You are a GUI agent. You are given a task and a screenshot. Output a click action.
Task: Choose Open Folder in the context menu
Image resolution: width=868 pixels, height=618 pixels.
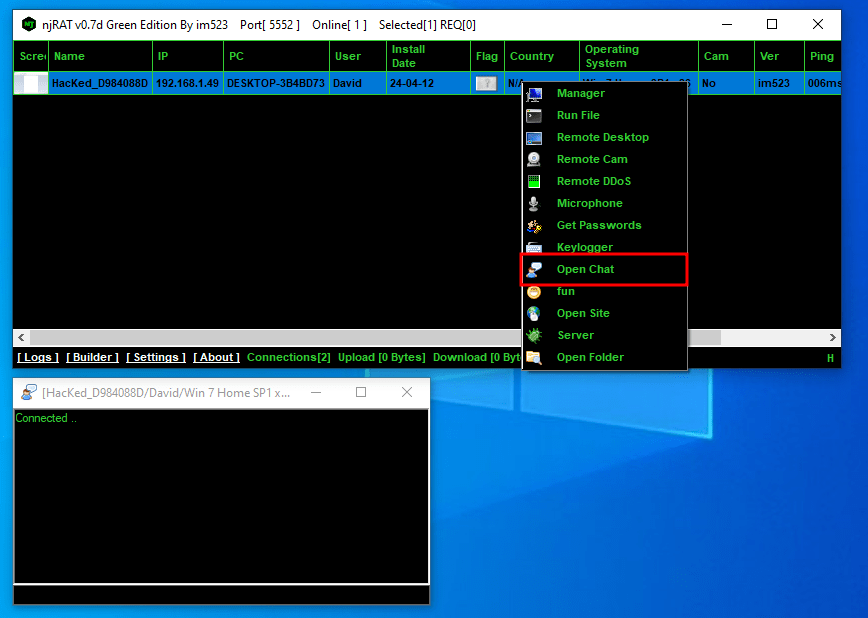coord(604,357)
